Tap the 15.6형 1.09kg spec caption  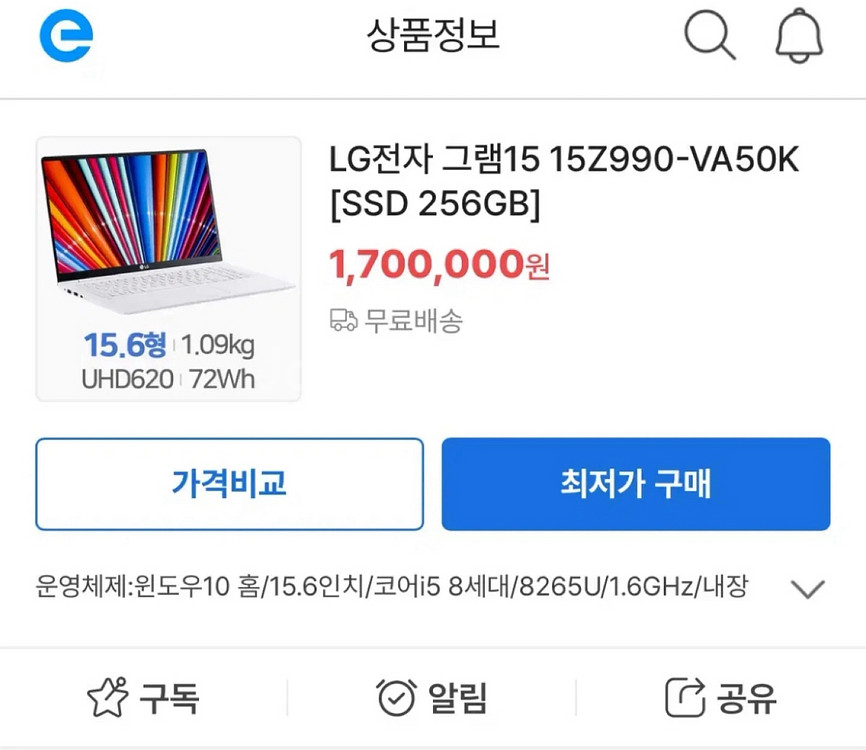point(169,345)
